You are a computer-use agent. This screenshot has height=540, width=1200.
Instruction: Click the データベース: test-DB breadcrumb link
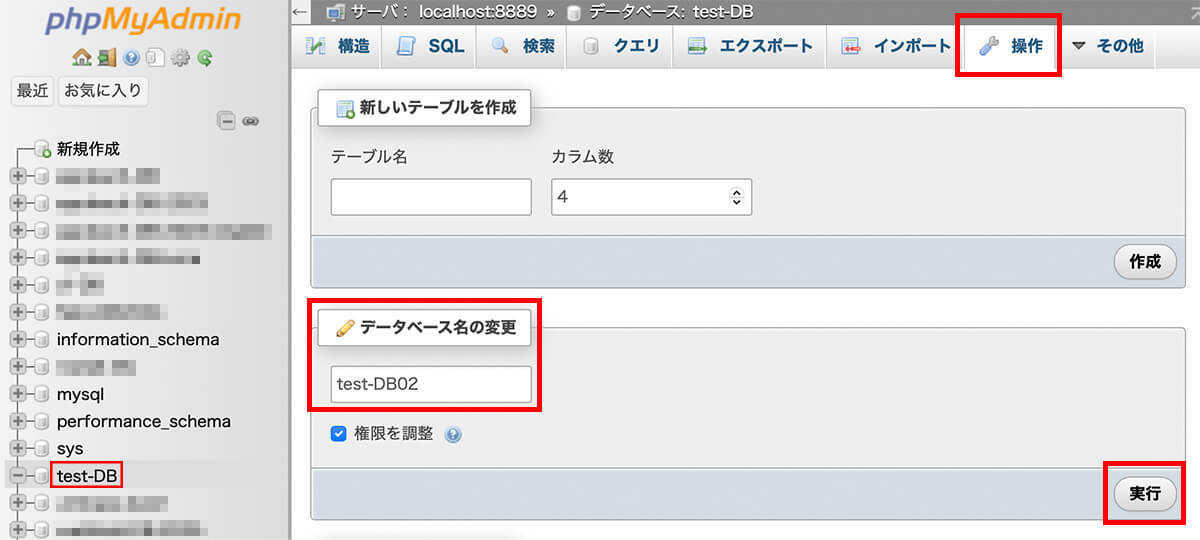point(669,12)
